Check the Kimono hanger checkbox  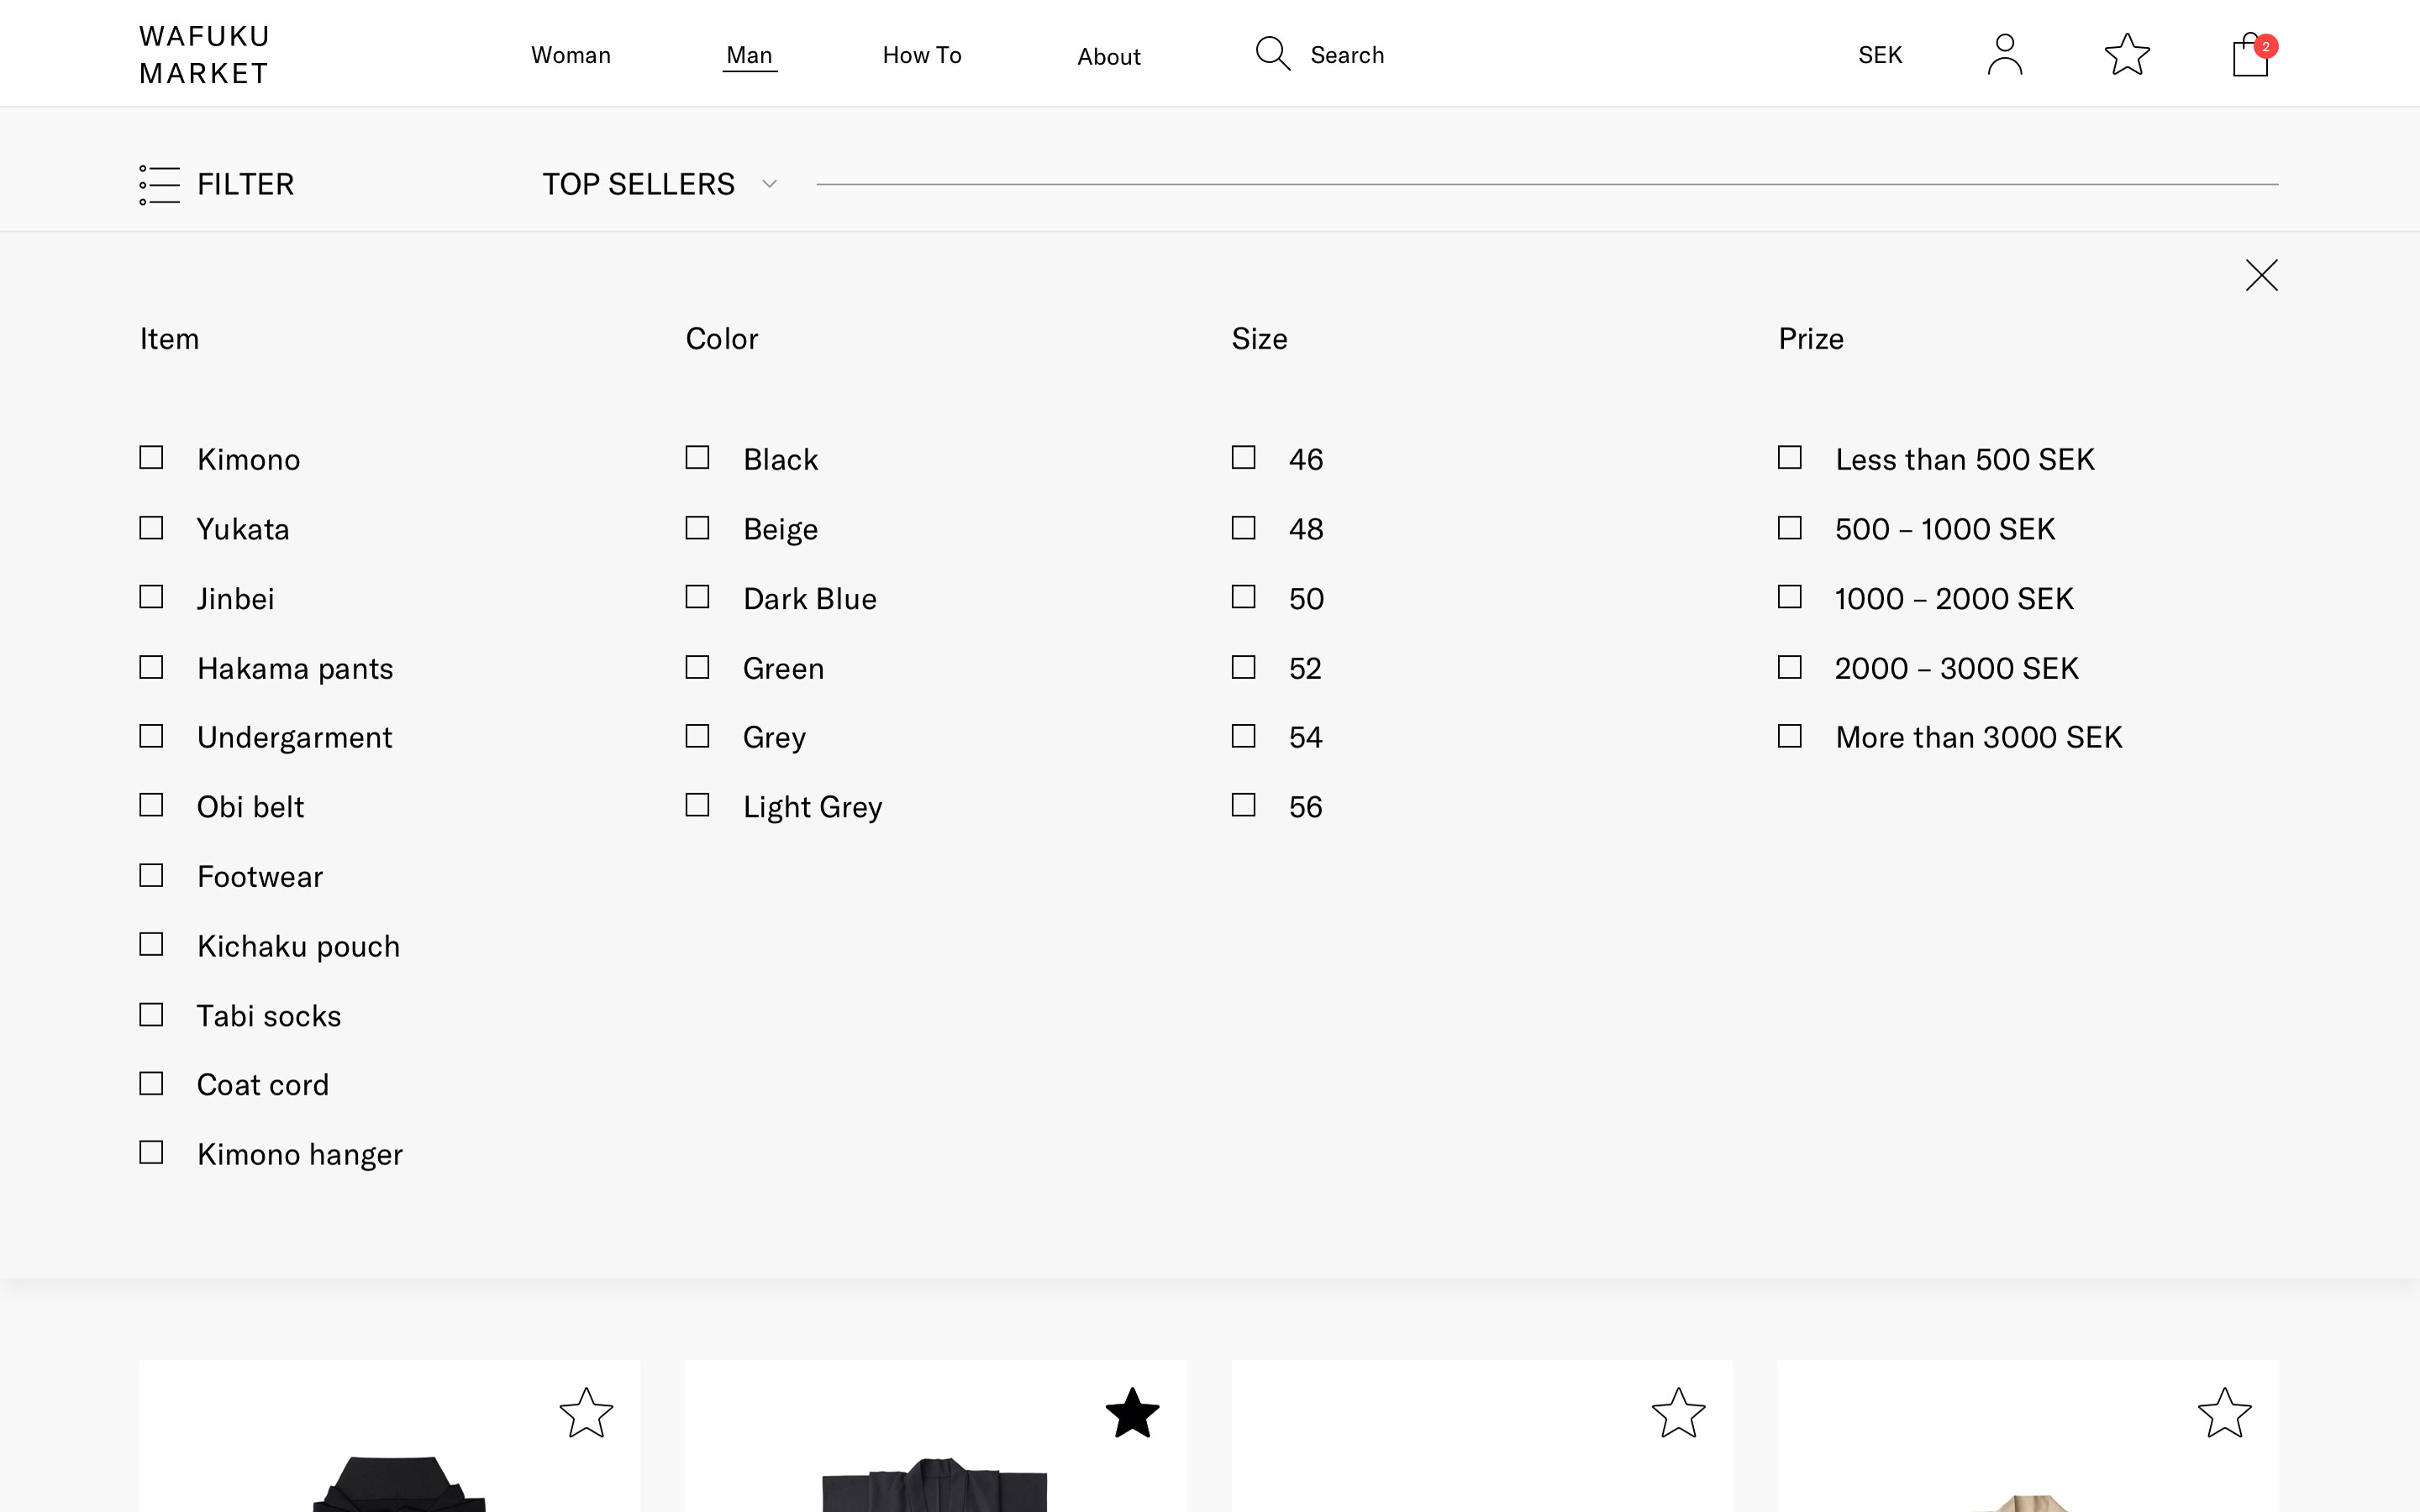(x=151, y=1153)
